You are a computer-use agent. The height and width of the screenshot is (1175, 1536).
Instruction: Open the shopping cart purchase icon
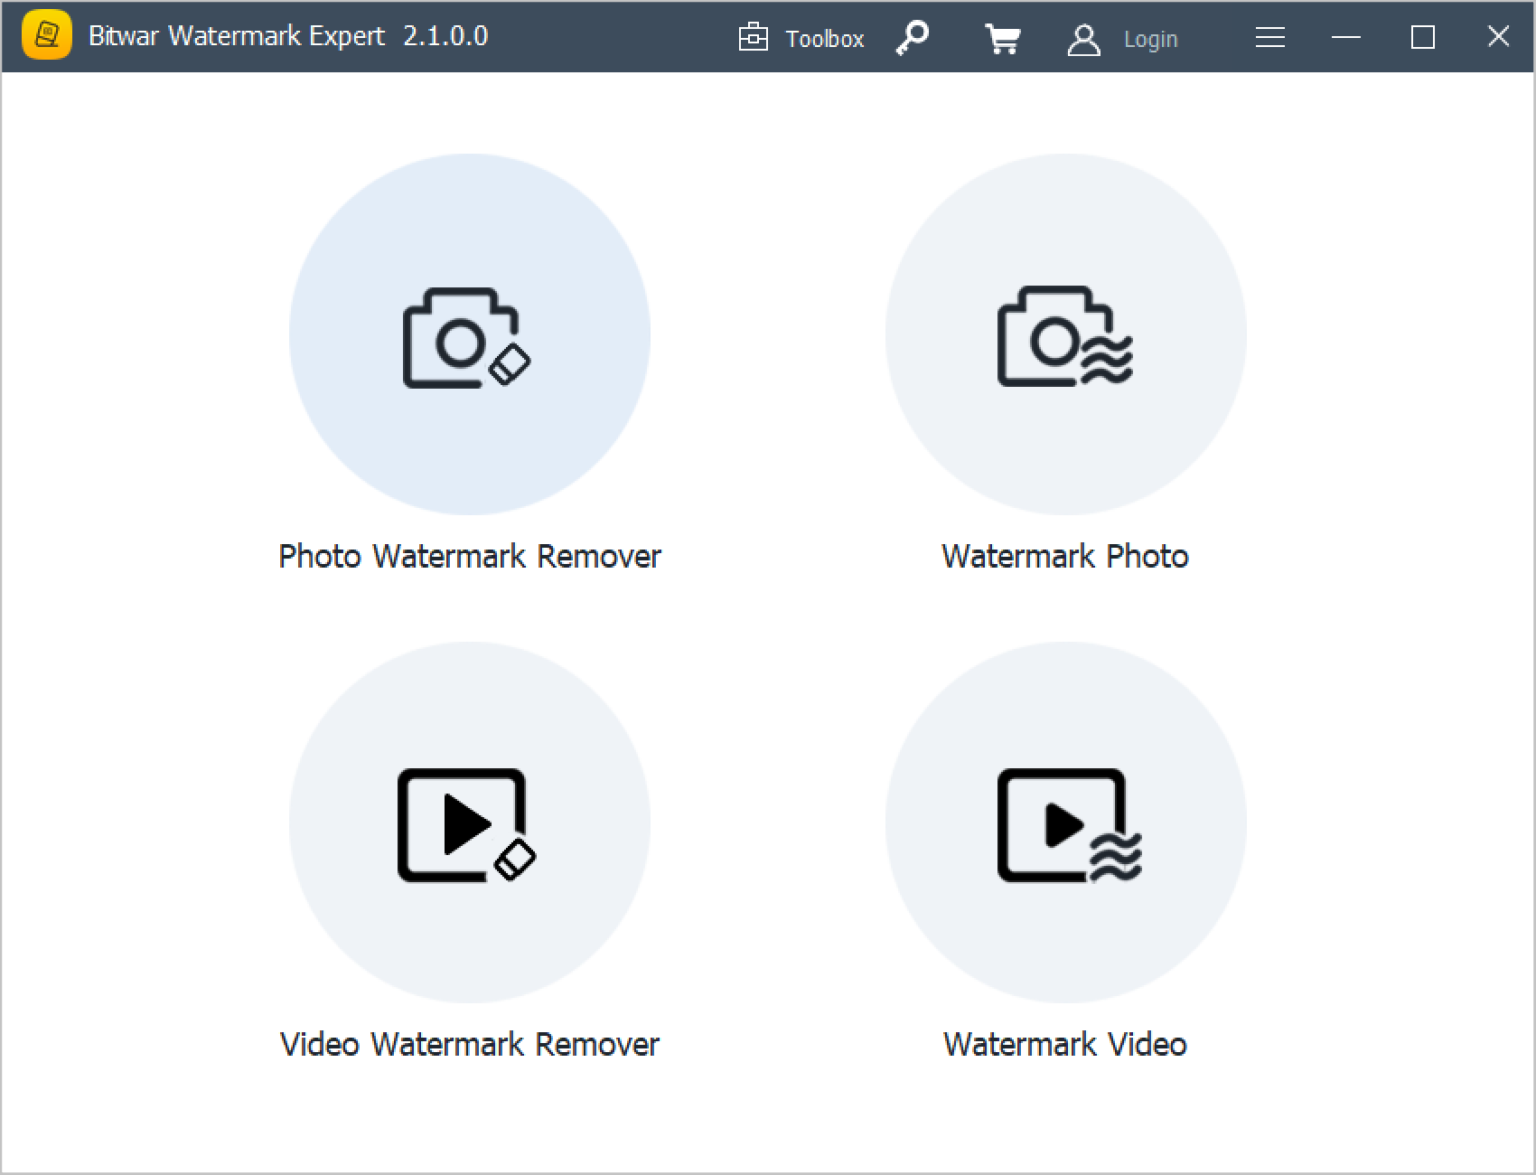[x=1002, y=38]
